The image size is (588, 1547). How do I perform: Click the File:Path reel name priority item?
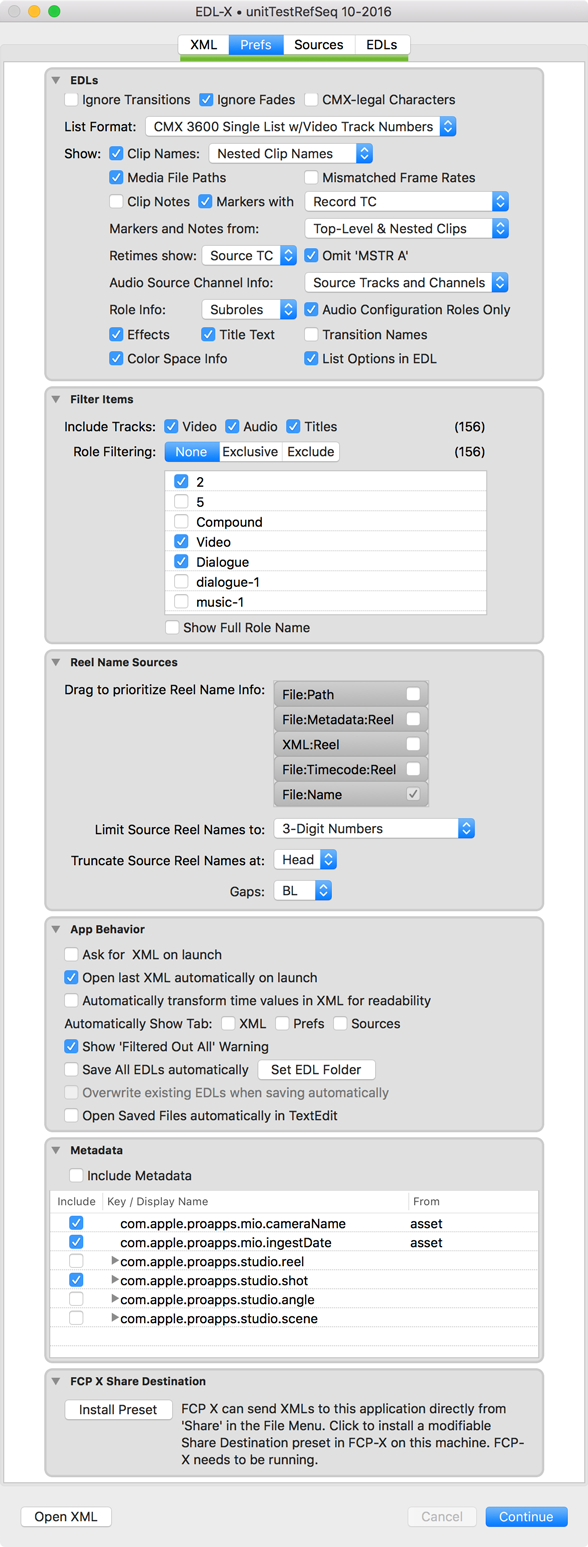(350, 694)
